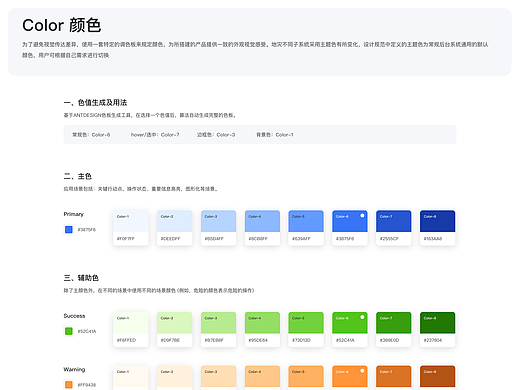Click the Primary Color-1 swatch
520x390 pixels.
pos(131,228)
